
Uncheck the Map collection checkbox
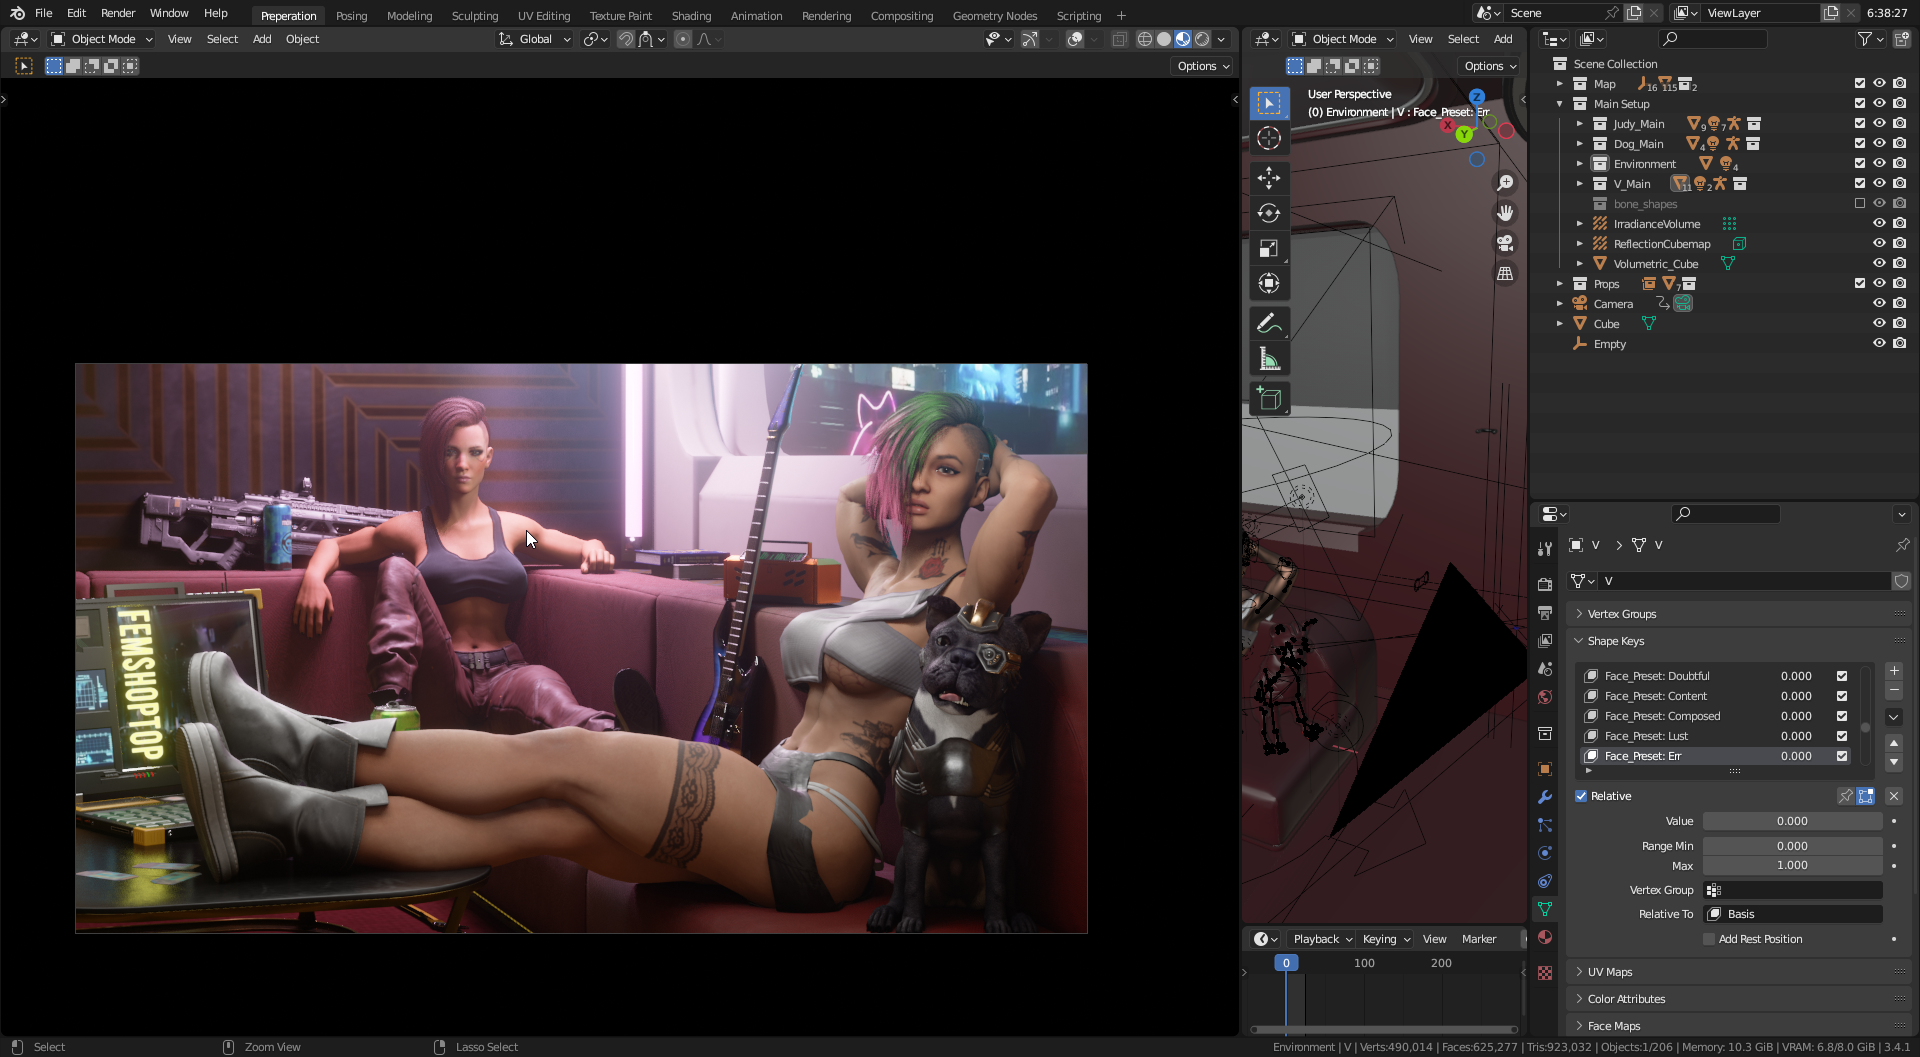click(x=1860, y=84)
